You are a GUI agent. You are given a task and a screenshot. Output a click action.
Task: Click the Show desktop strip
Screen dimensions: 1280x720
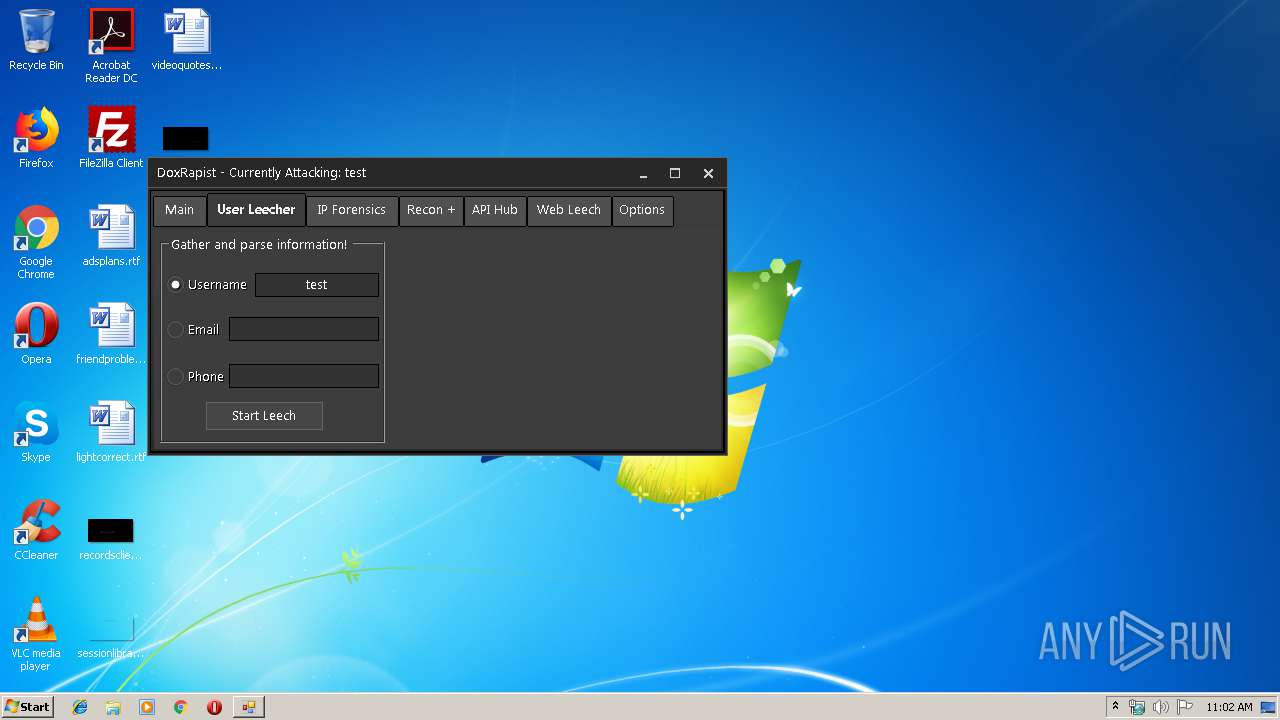click(x=1270, y=707)
